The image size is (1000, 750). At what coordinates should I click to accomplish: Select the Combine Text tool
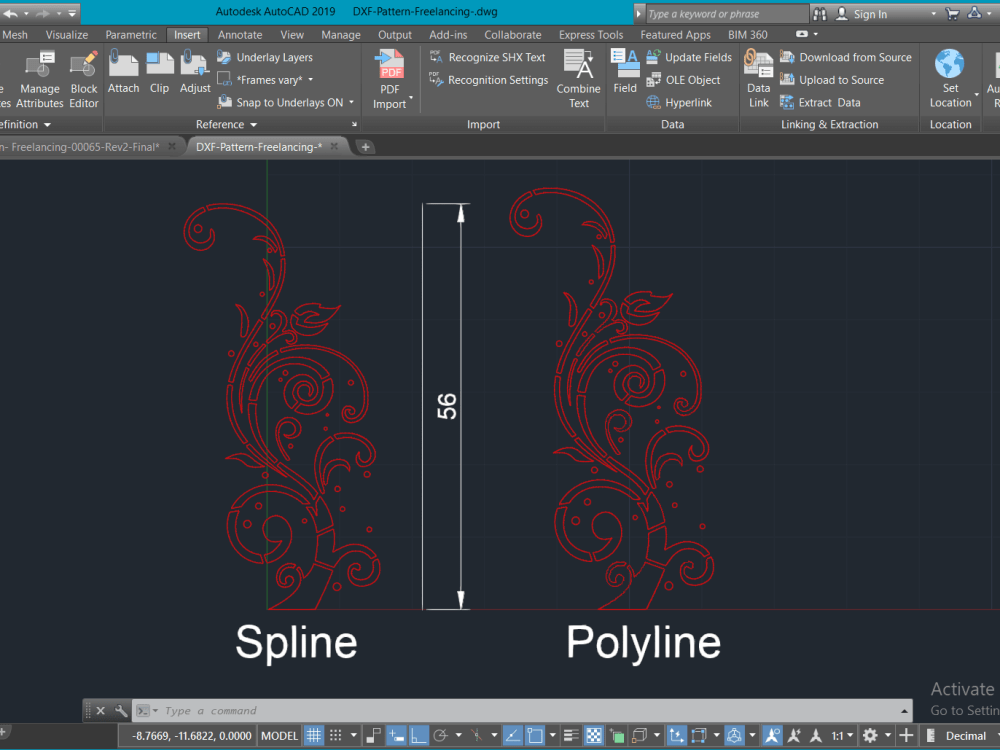578,75
